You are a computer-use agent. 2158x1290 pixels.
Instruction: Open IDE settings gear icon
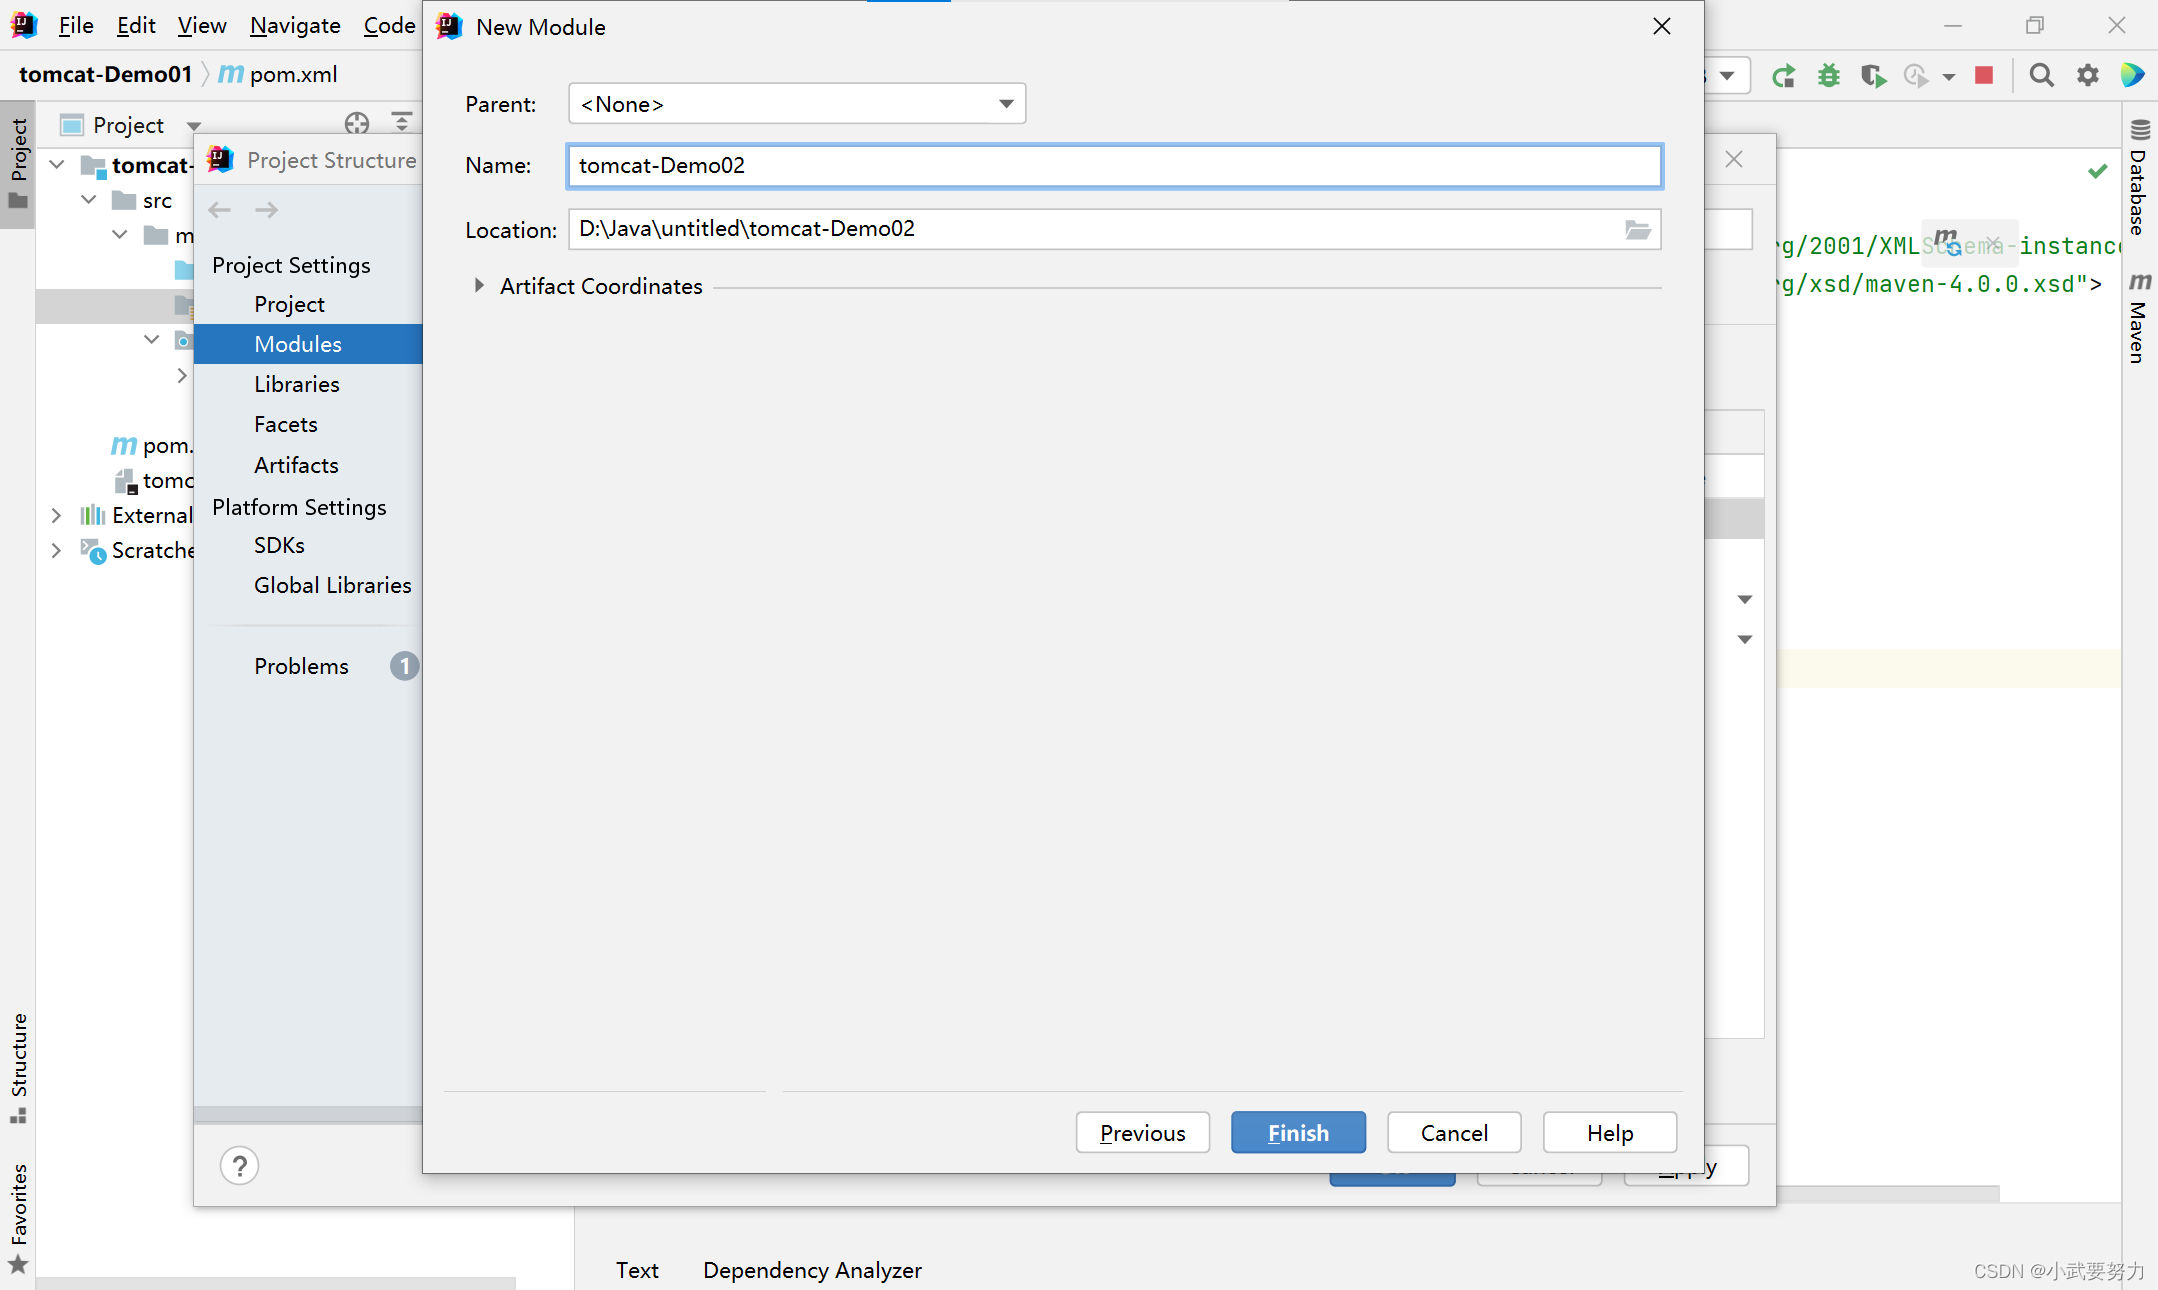[x=2087, y=75]
